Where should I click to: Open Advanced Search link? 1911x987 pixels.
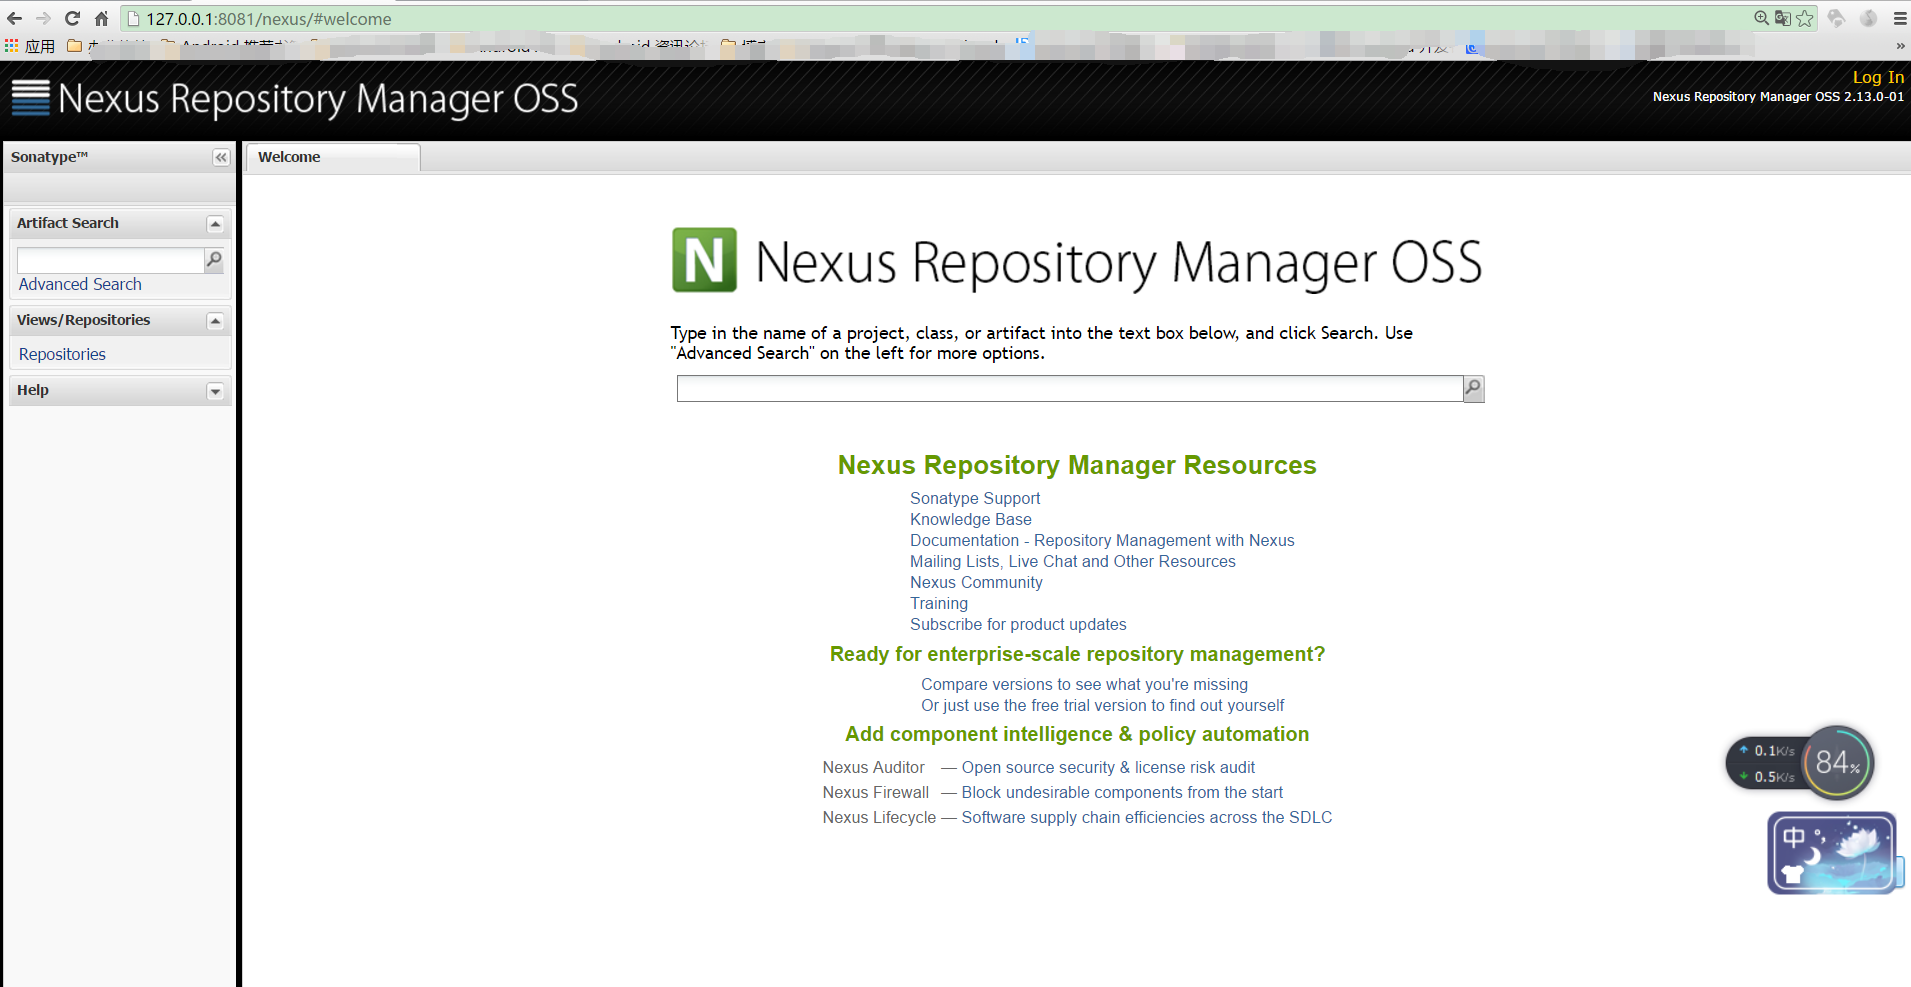tap(80, 284)
